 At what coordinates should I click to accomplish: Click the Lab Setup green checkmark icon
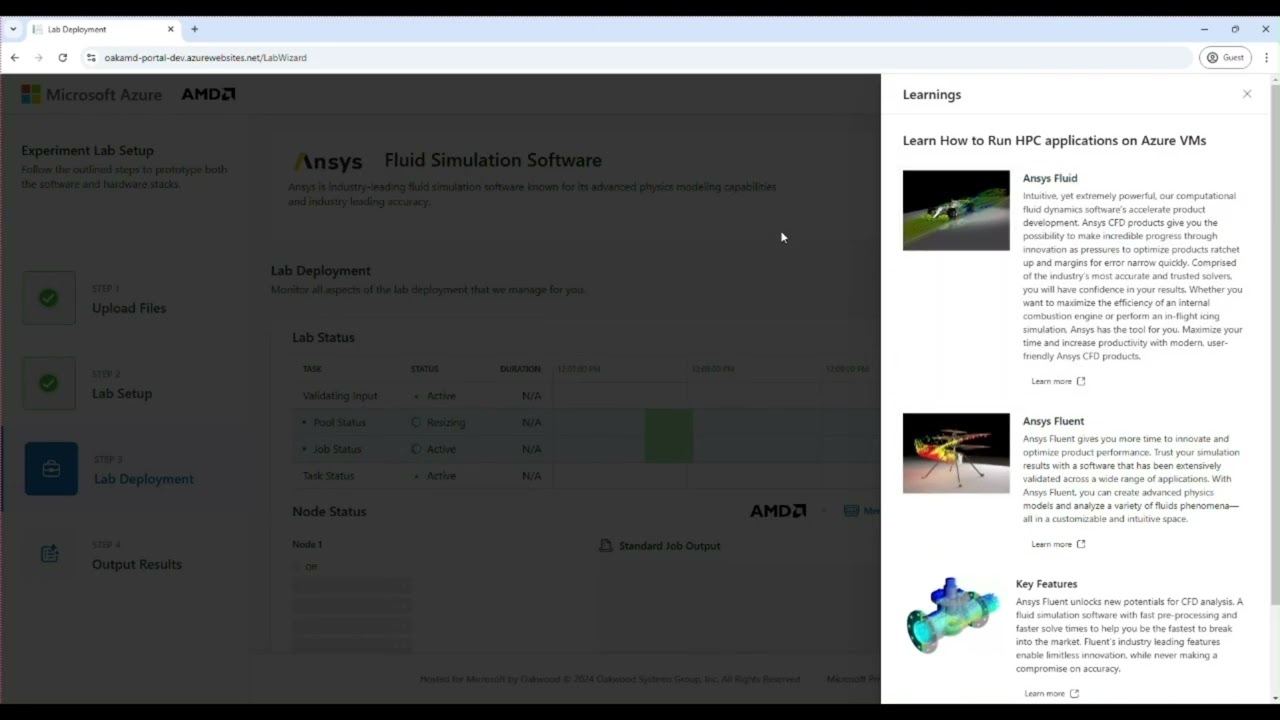(48, 383)
